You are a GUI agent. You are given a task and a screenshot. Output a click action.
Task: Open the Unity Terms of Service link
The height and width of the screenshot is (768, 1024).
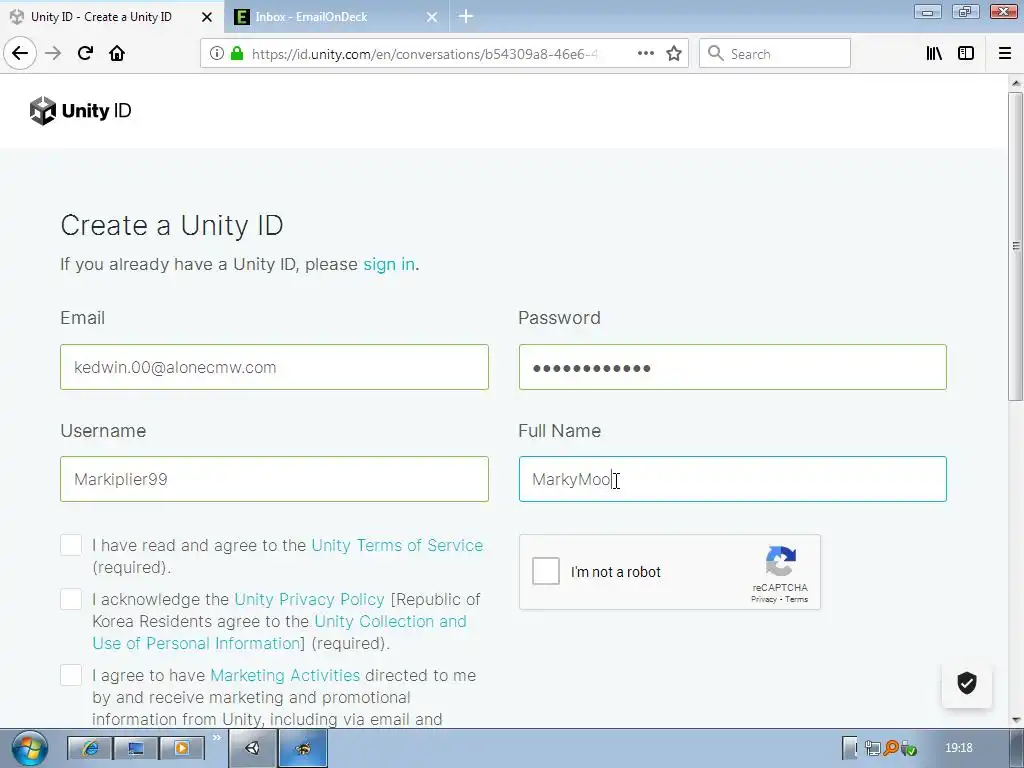tap(397, 545)
